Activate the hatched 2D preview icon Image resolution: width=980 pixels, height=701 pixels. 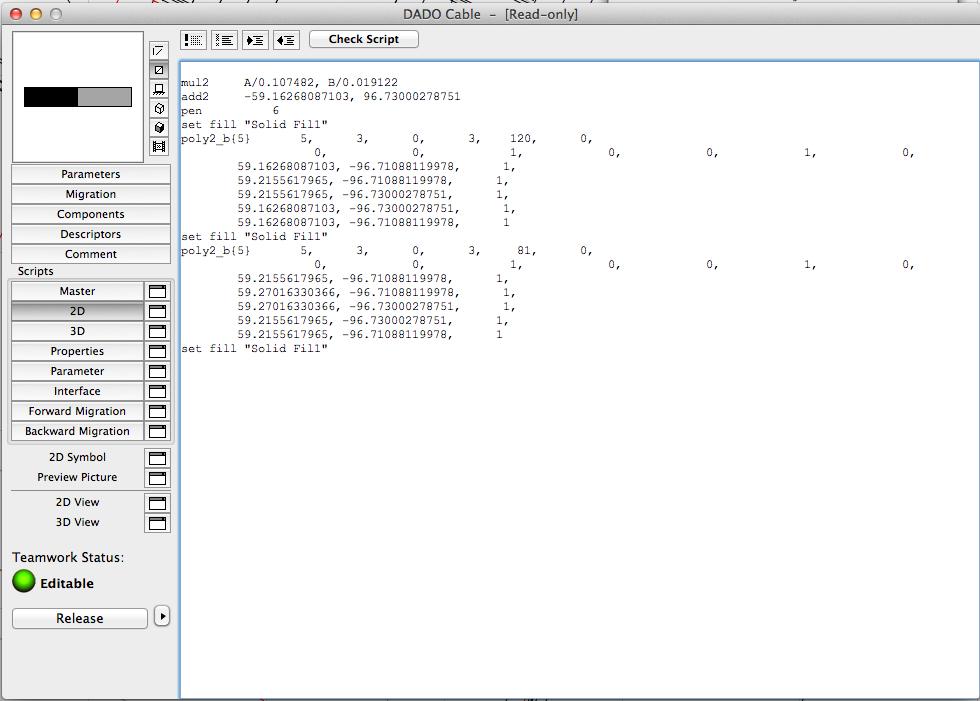tap(158, 68)
